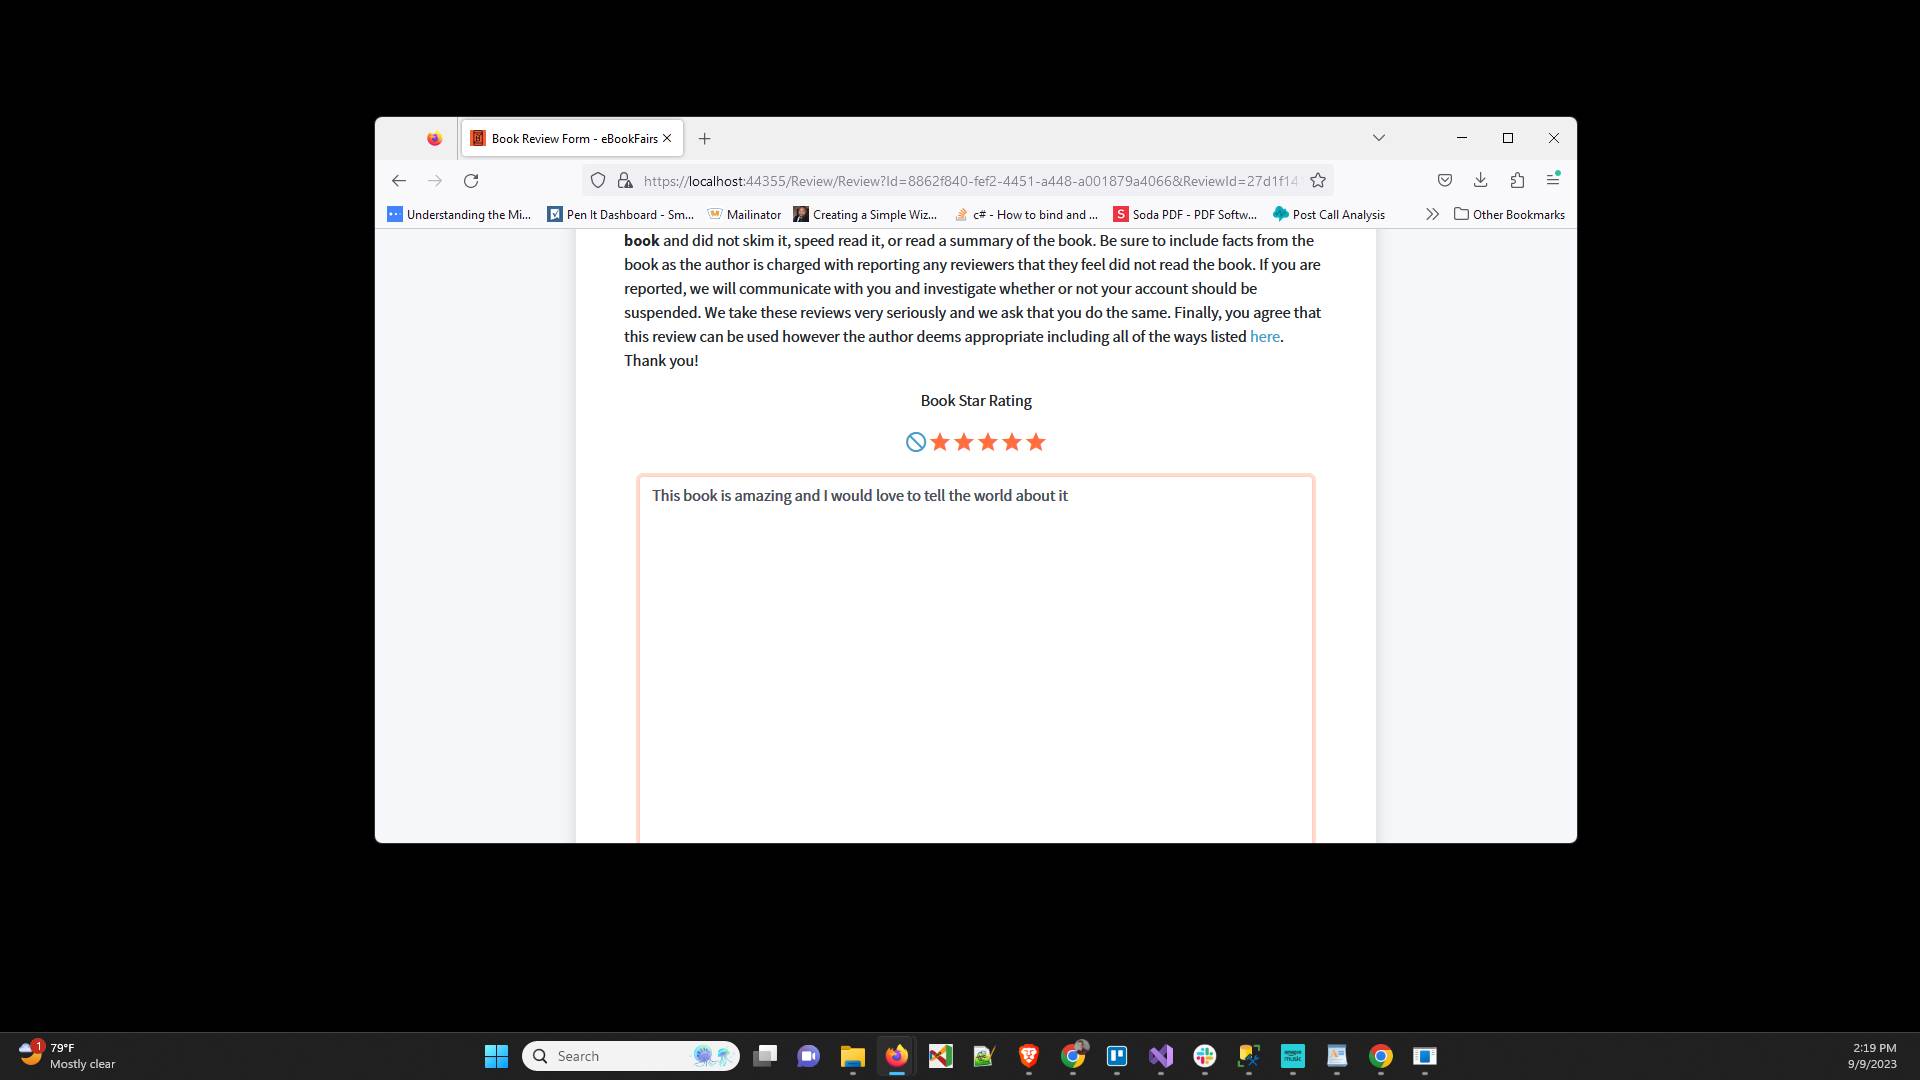1920x1080 pixels.
Task: Click inside the review text box
Action: pyautogui.click(x=975, y=650)
